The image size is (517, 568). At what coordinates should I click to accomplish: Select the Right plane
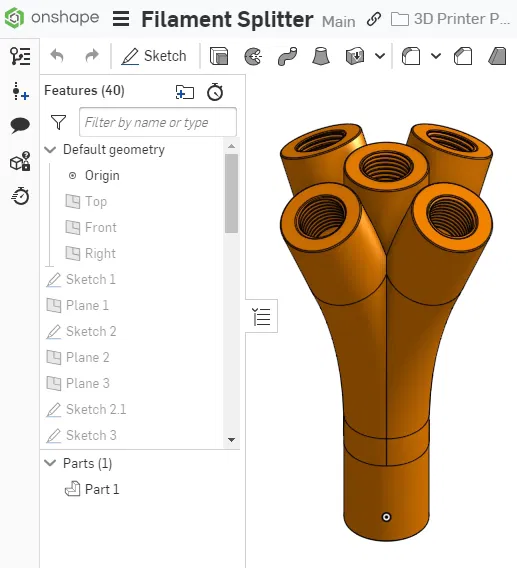coord(91,254)
